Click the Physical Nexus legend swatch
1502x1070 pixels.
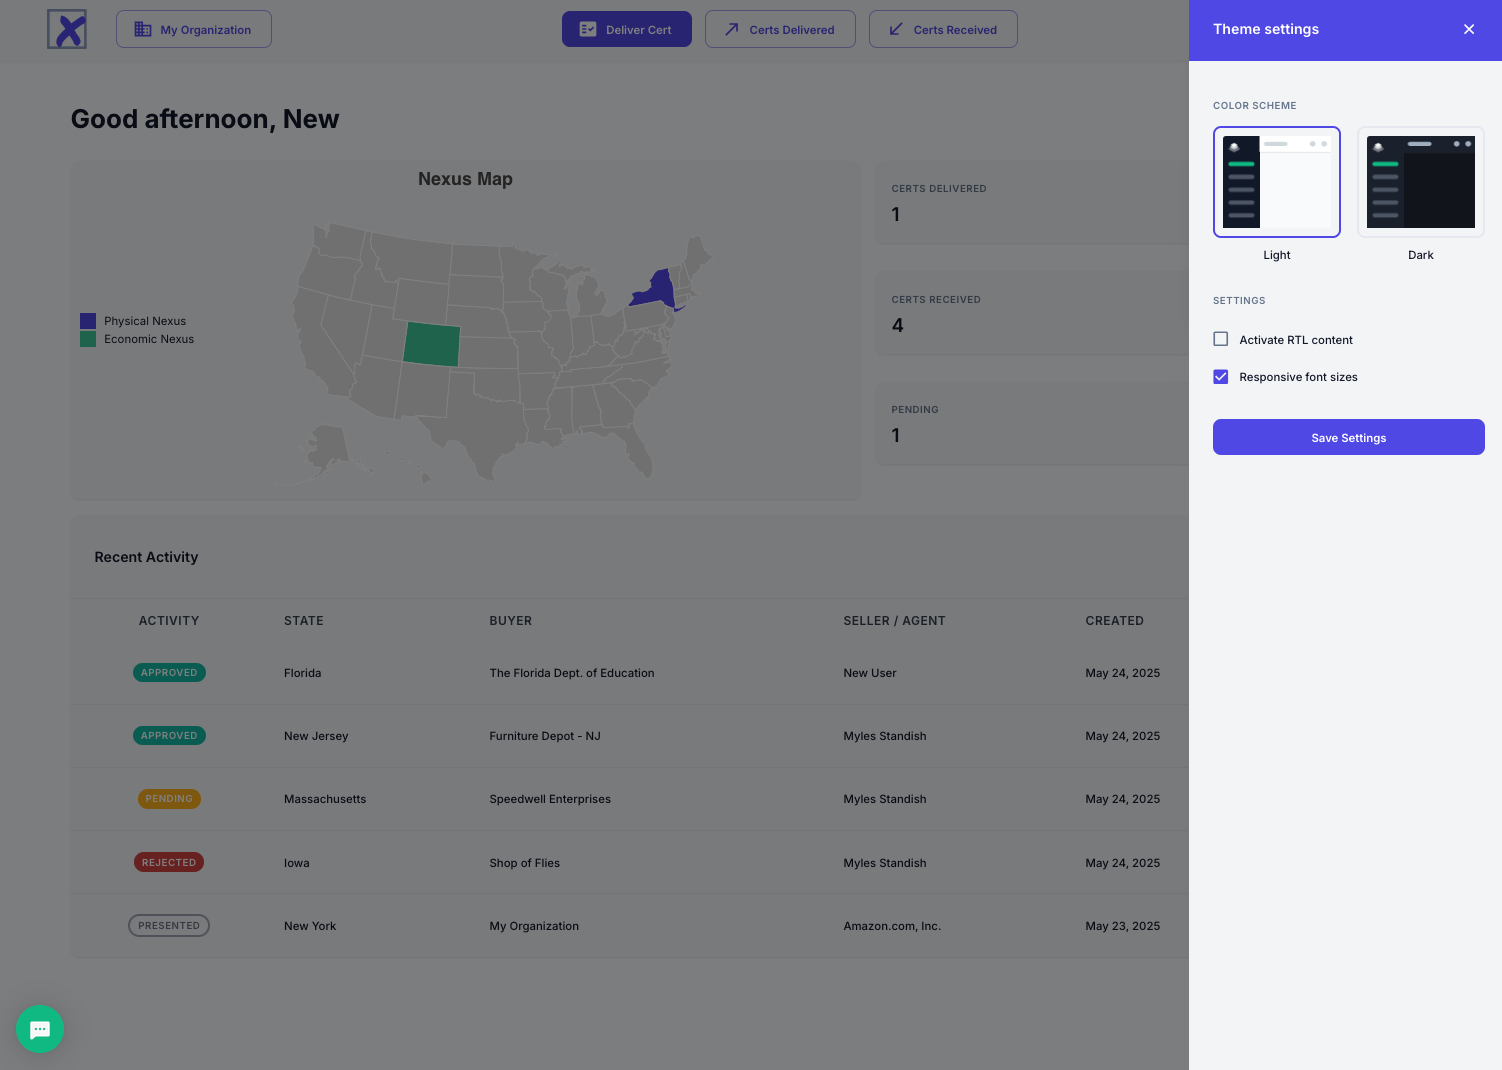tap(88, 321)
